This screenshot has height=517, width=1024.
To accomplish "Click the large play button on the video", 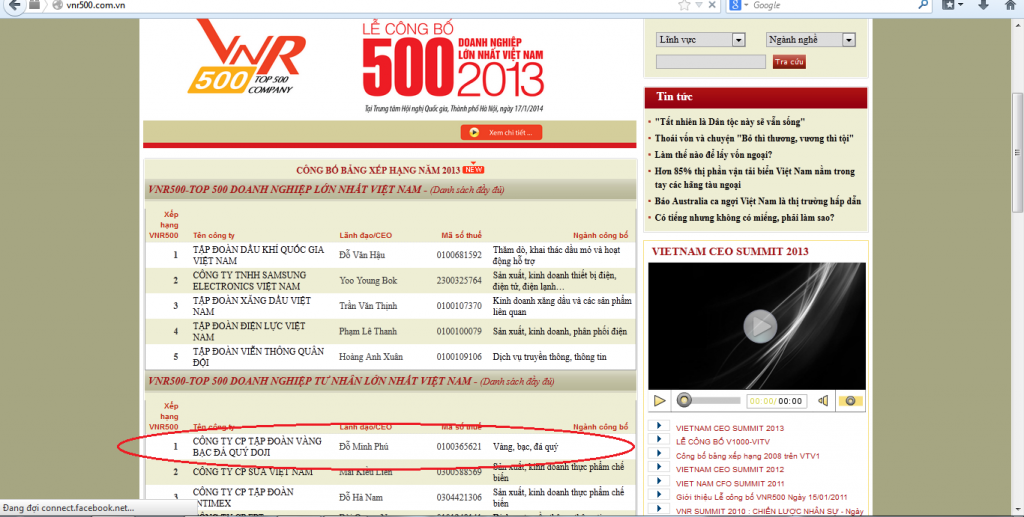I will click(x=760, y=326).
